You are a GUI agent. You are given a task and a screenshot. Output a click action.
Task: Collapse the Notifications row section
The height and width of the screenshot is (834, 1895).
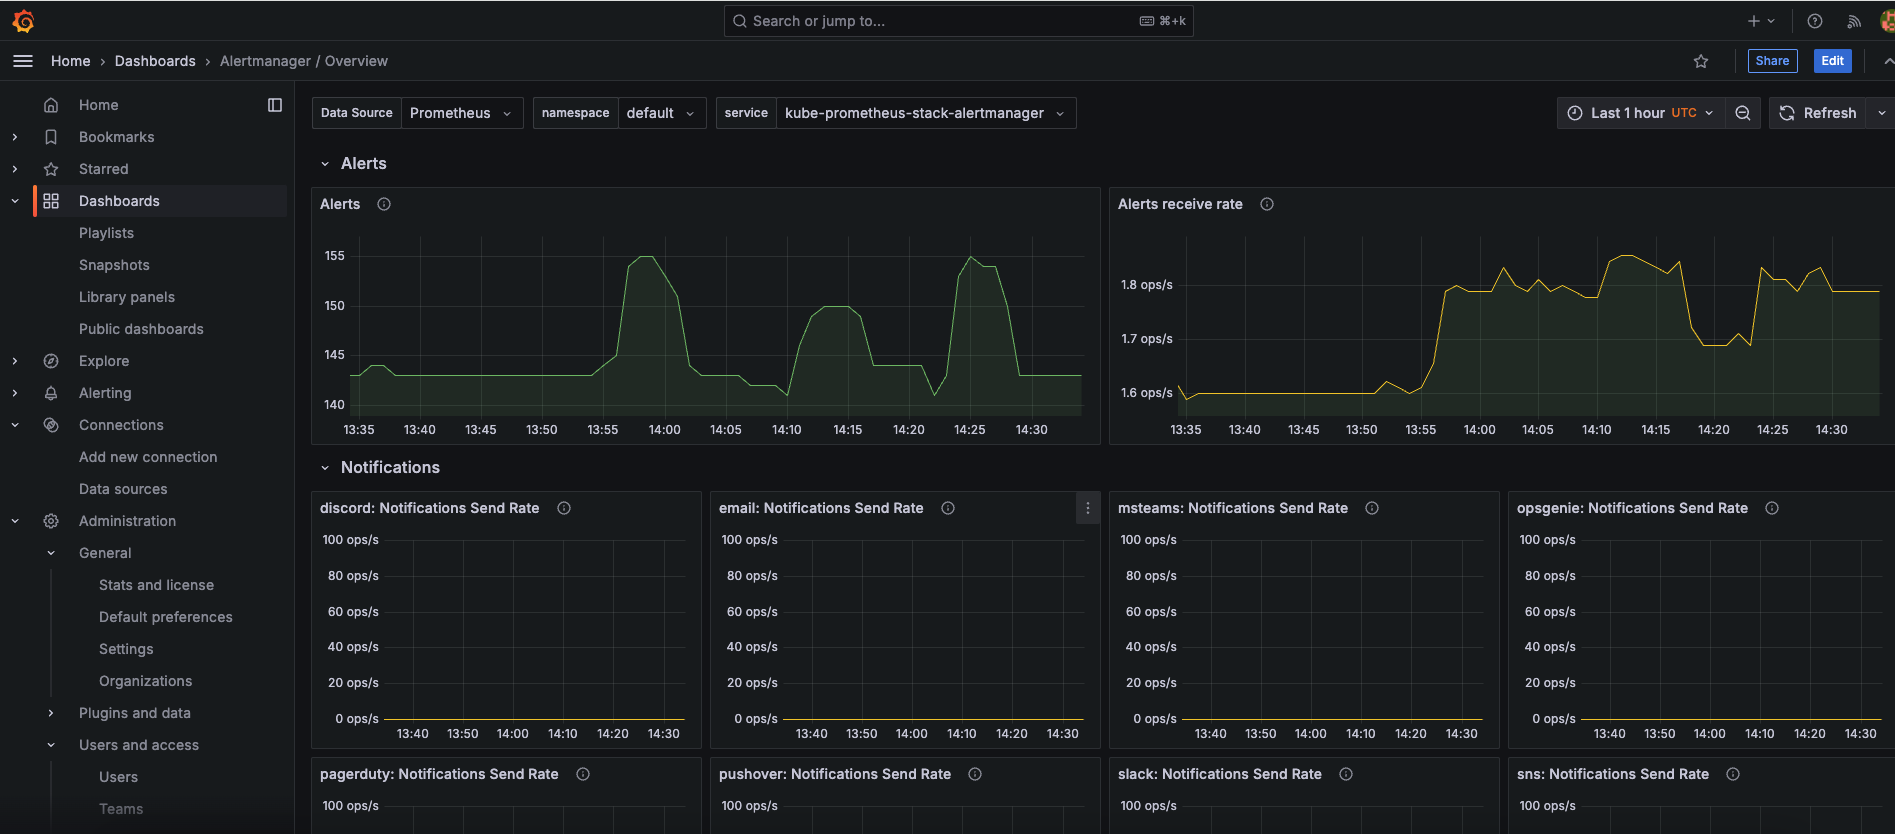pyautogui.click(x=325, y=468)
